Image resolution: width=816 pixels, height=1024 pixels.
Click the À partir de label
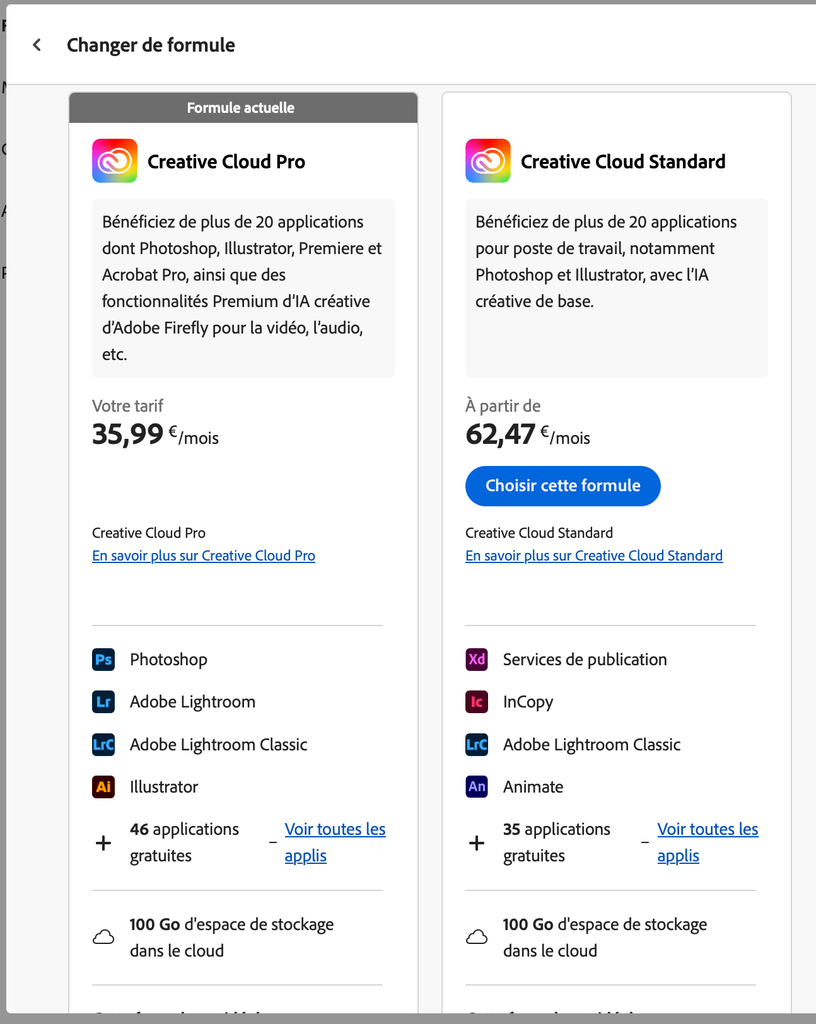tap(503, 406)
